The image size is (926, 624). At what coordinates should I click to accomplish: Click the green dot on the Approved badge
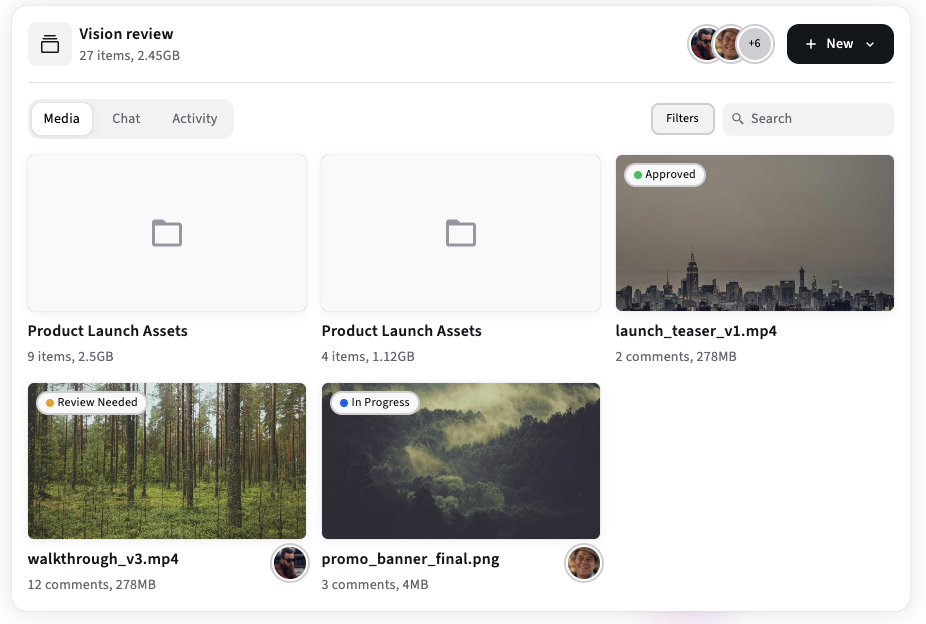(638, 175)
